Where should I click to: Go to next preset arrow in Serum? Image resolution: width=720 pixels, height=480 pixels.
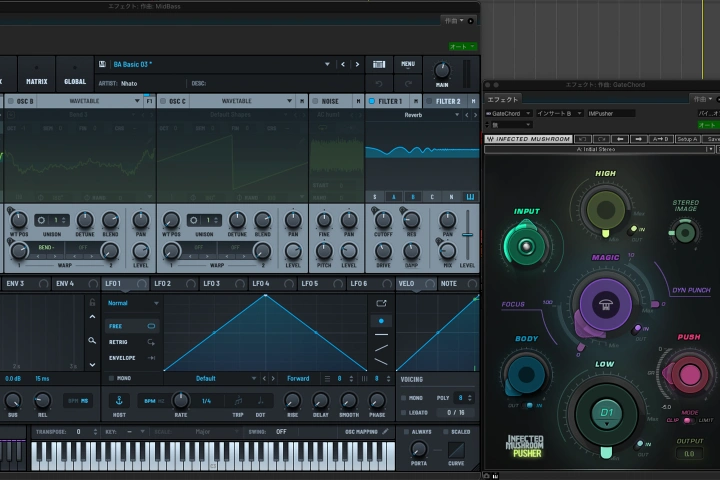[357, 64]
